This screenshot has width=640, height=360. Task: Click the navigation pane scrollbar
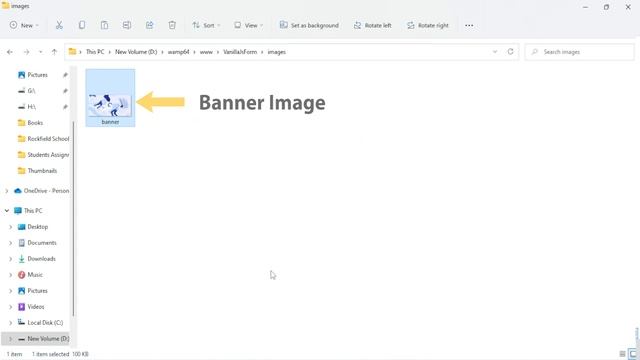[73, 218]
